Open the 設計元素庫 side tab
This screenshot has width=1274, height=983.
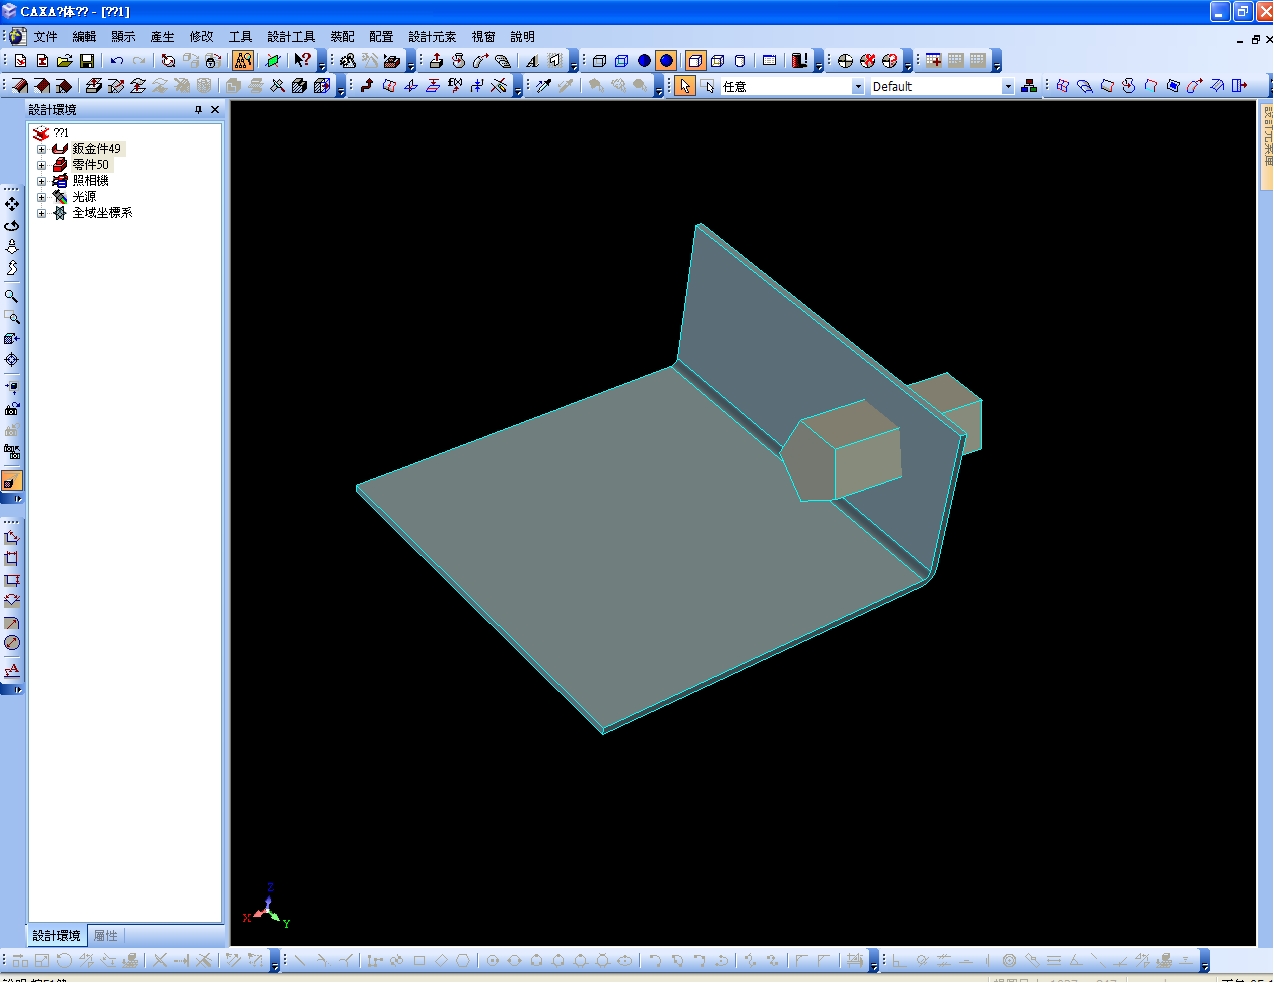pyautogui.click(x=1267, y=145)
